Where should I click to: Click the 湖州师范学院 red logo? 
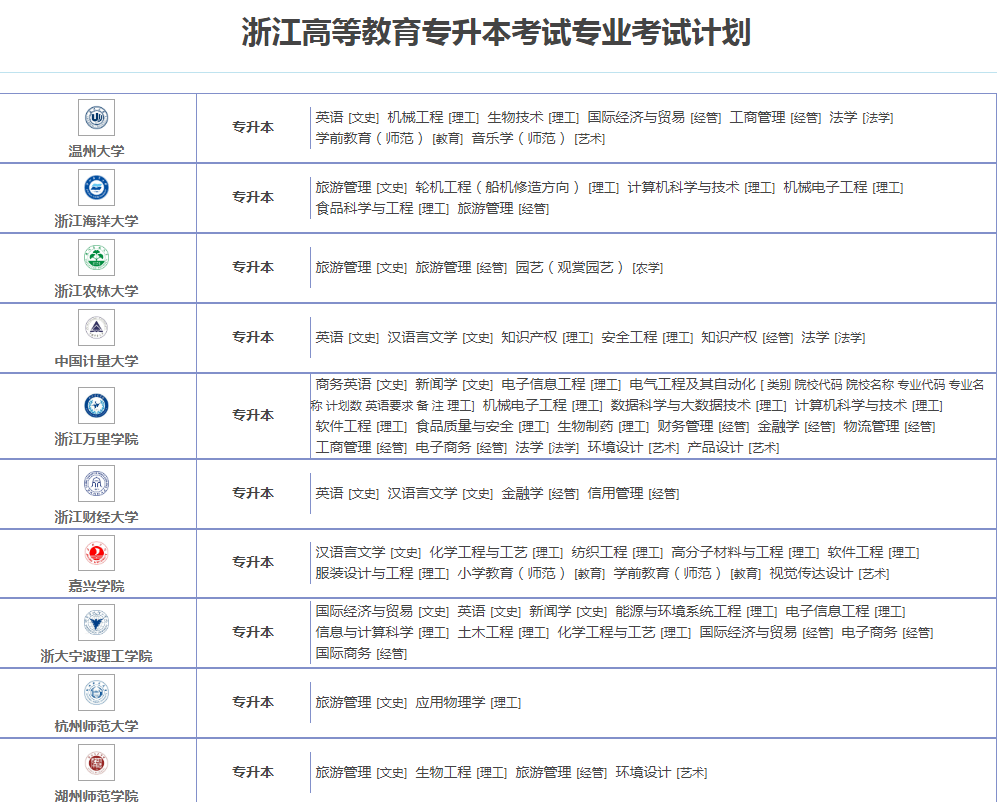tap(97, 763)
